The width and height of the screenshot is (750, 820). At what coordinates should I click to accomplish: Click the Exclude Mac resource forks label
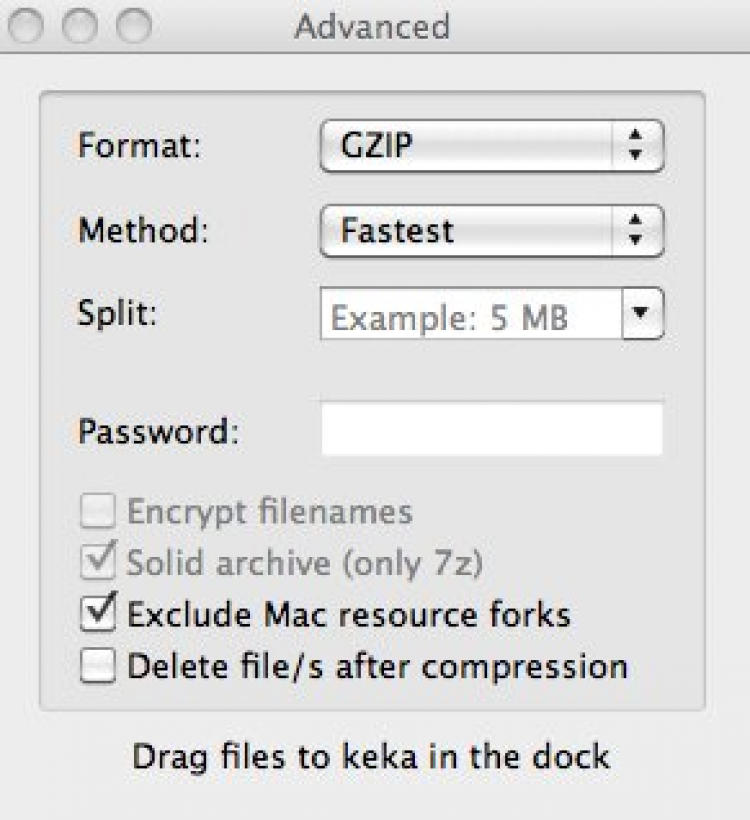tap(348, 614)
